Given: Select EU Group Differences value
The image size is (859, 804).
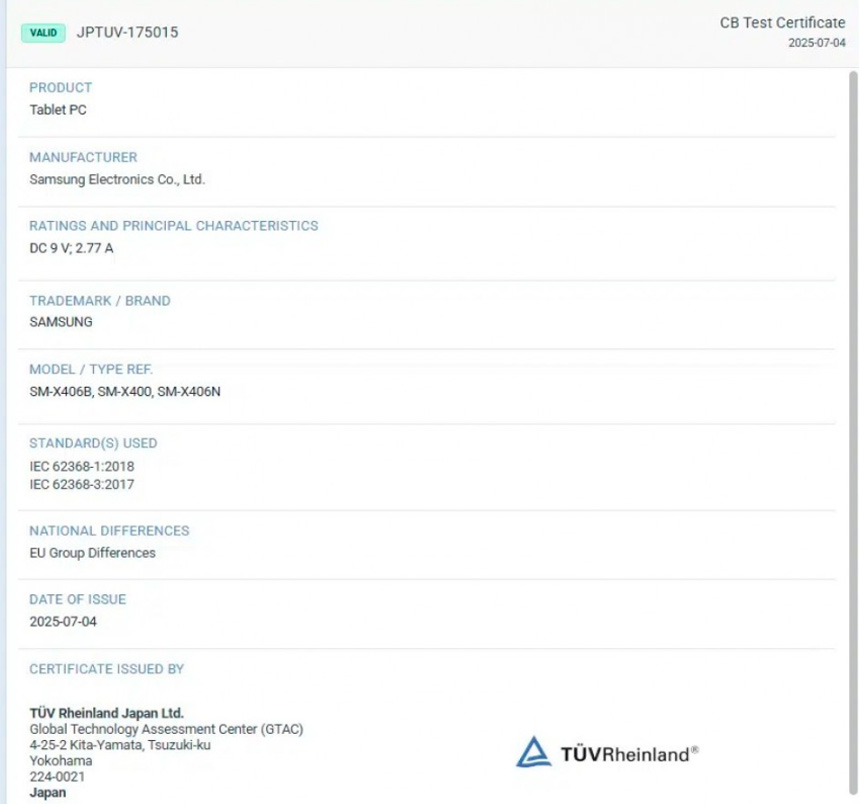Looking at the screenshot, I should coord(93,553).
